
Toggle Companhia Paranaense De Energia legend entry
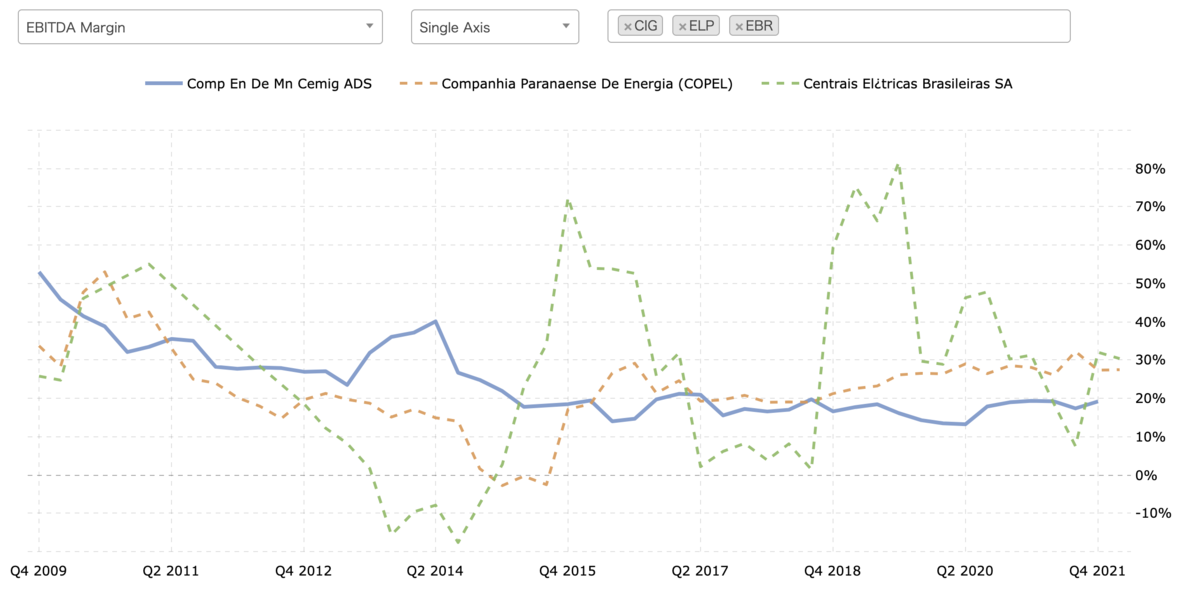566,84
